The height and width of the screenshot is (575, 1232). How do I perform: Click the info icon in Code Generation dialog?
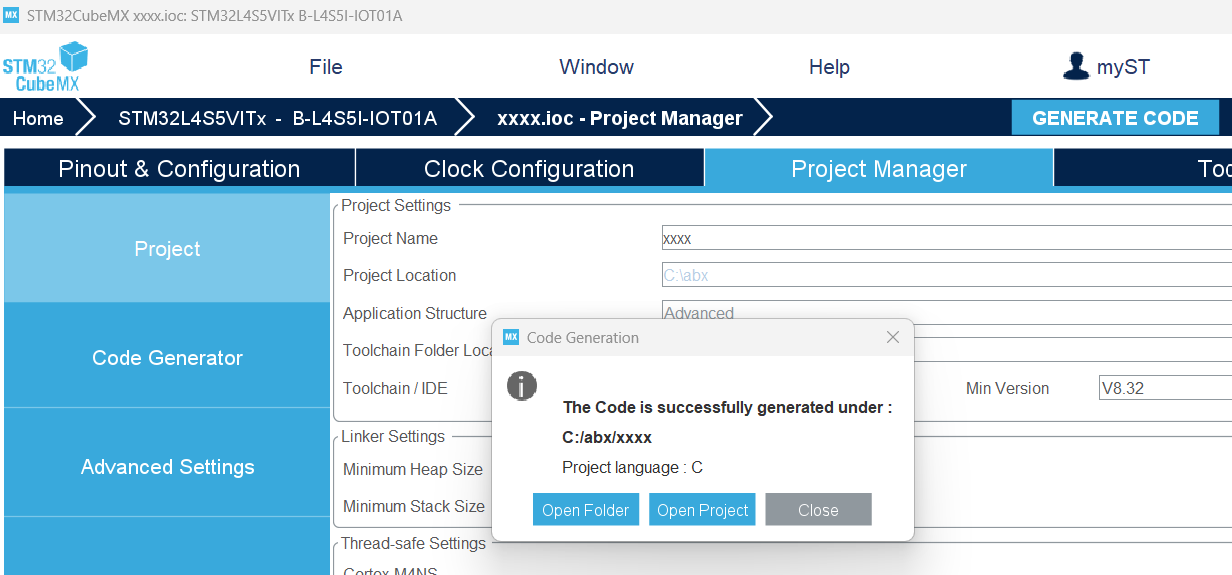click(x=521, y=386)
